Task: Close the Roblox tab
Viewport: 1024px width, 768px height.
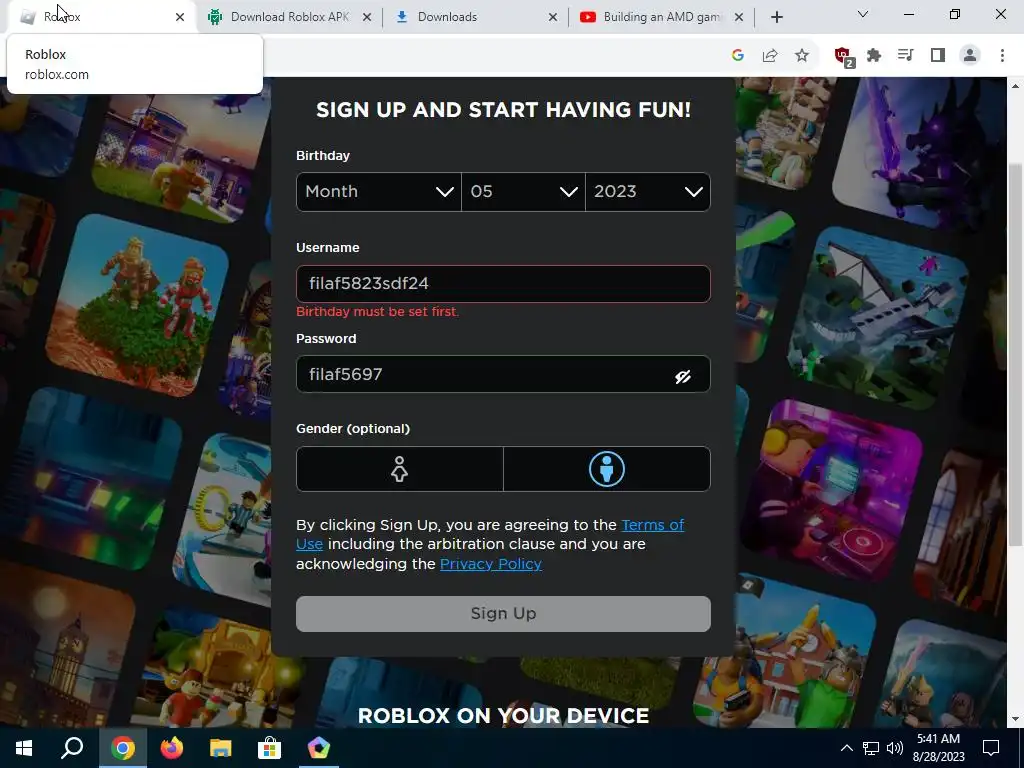Action: click(180, 18)
